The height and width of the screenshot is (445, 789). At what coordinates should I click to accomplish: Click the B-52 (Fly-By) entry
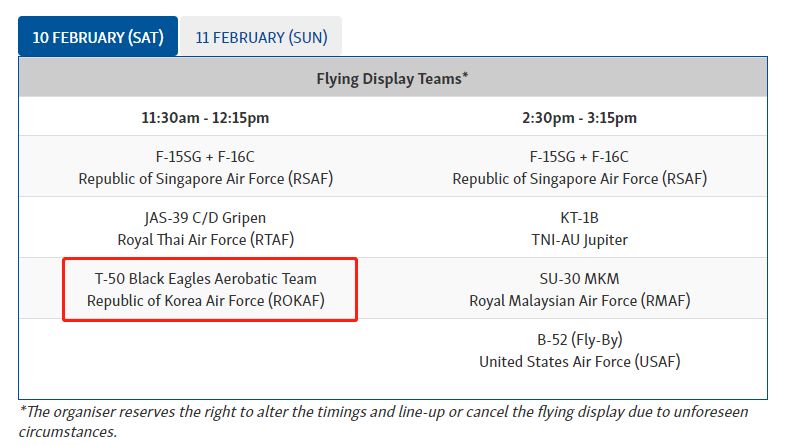(579, 340)
